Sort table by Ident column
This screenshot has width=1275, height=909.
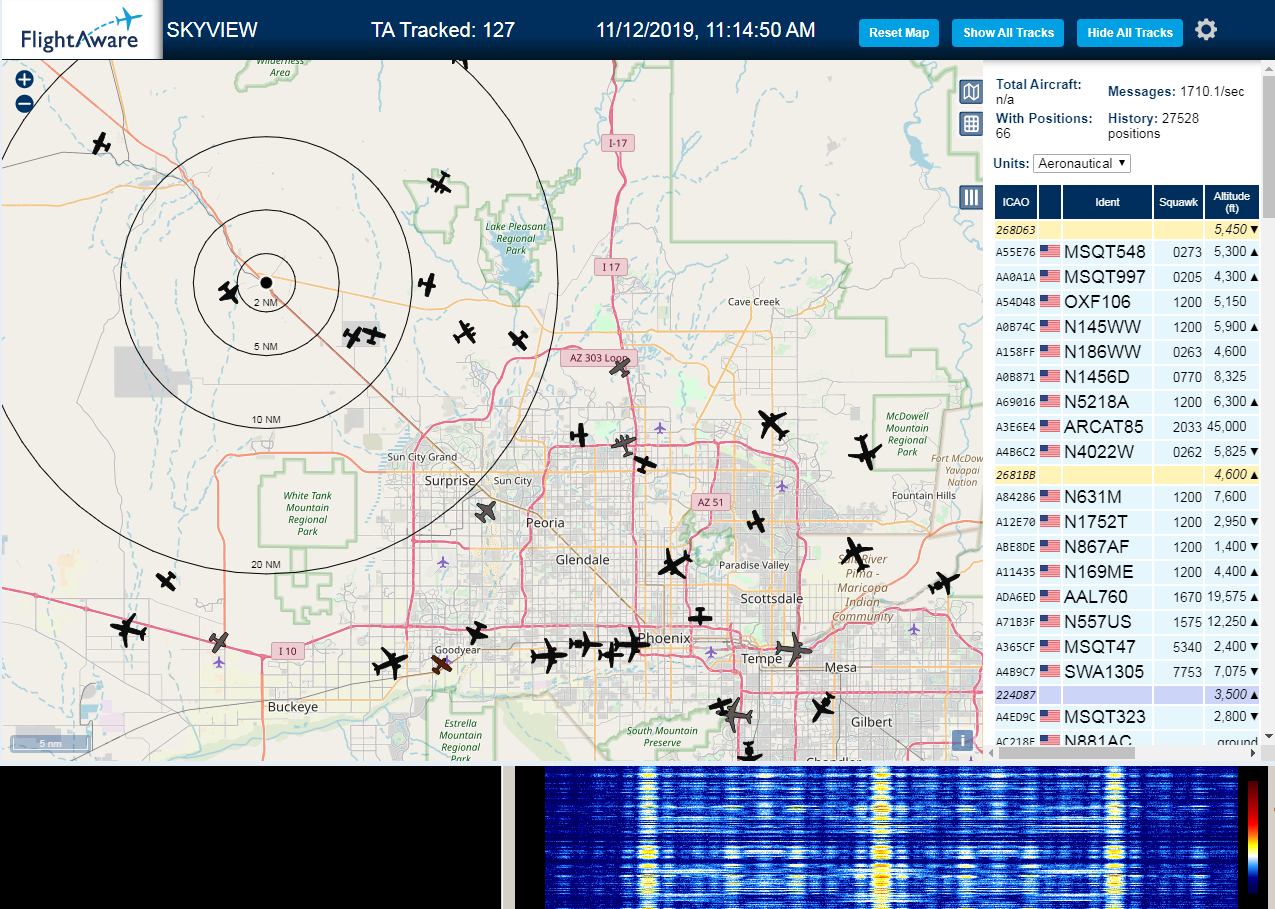[1107, 202]
